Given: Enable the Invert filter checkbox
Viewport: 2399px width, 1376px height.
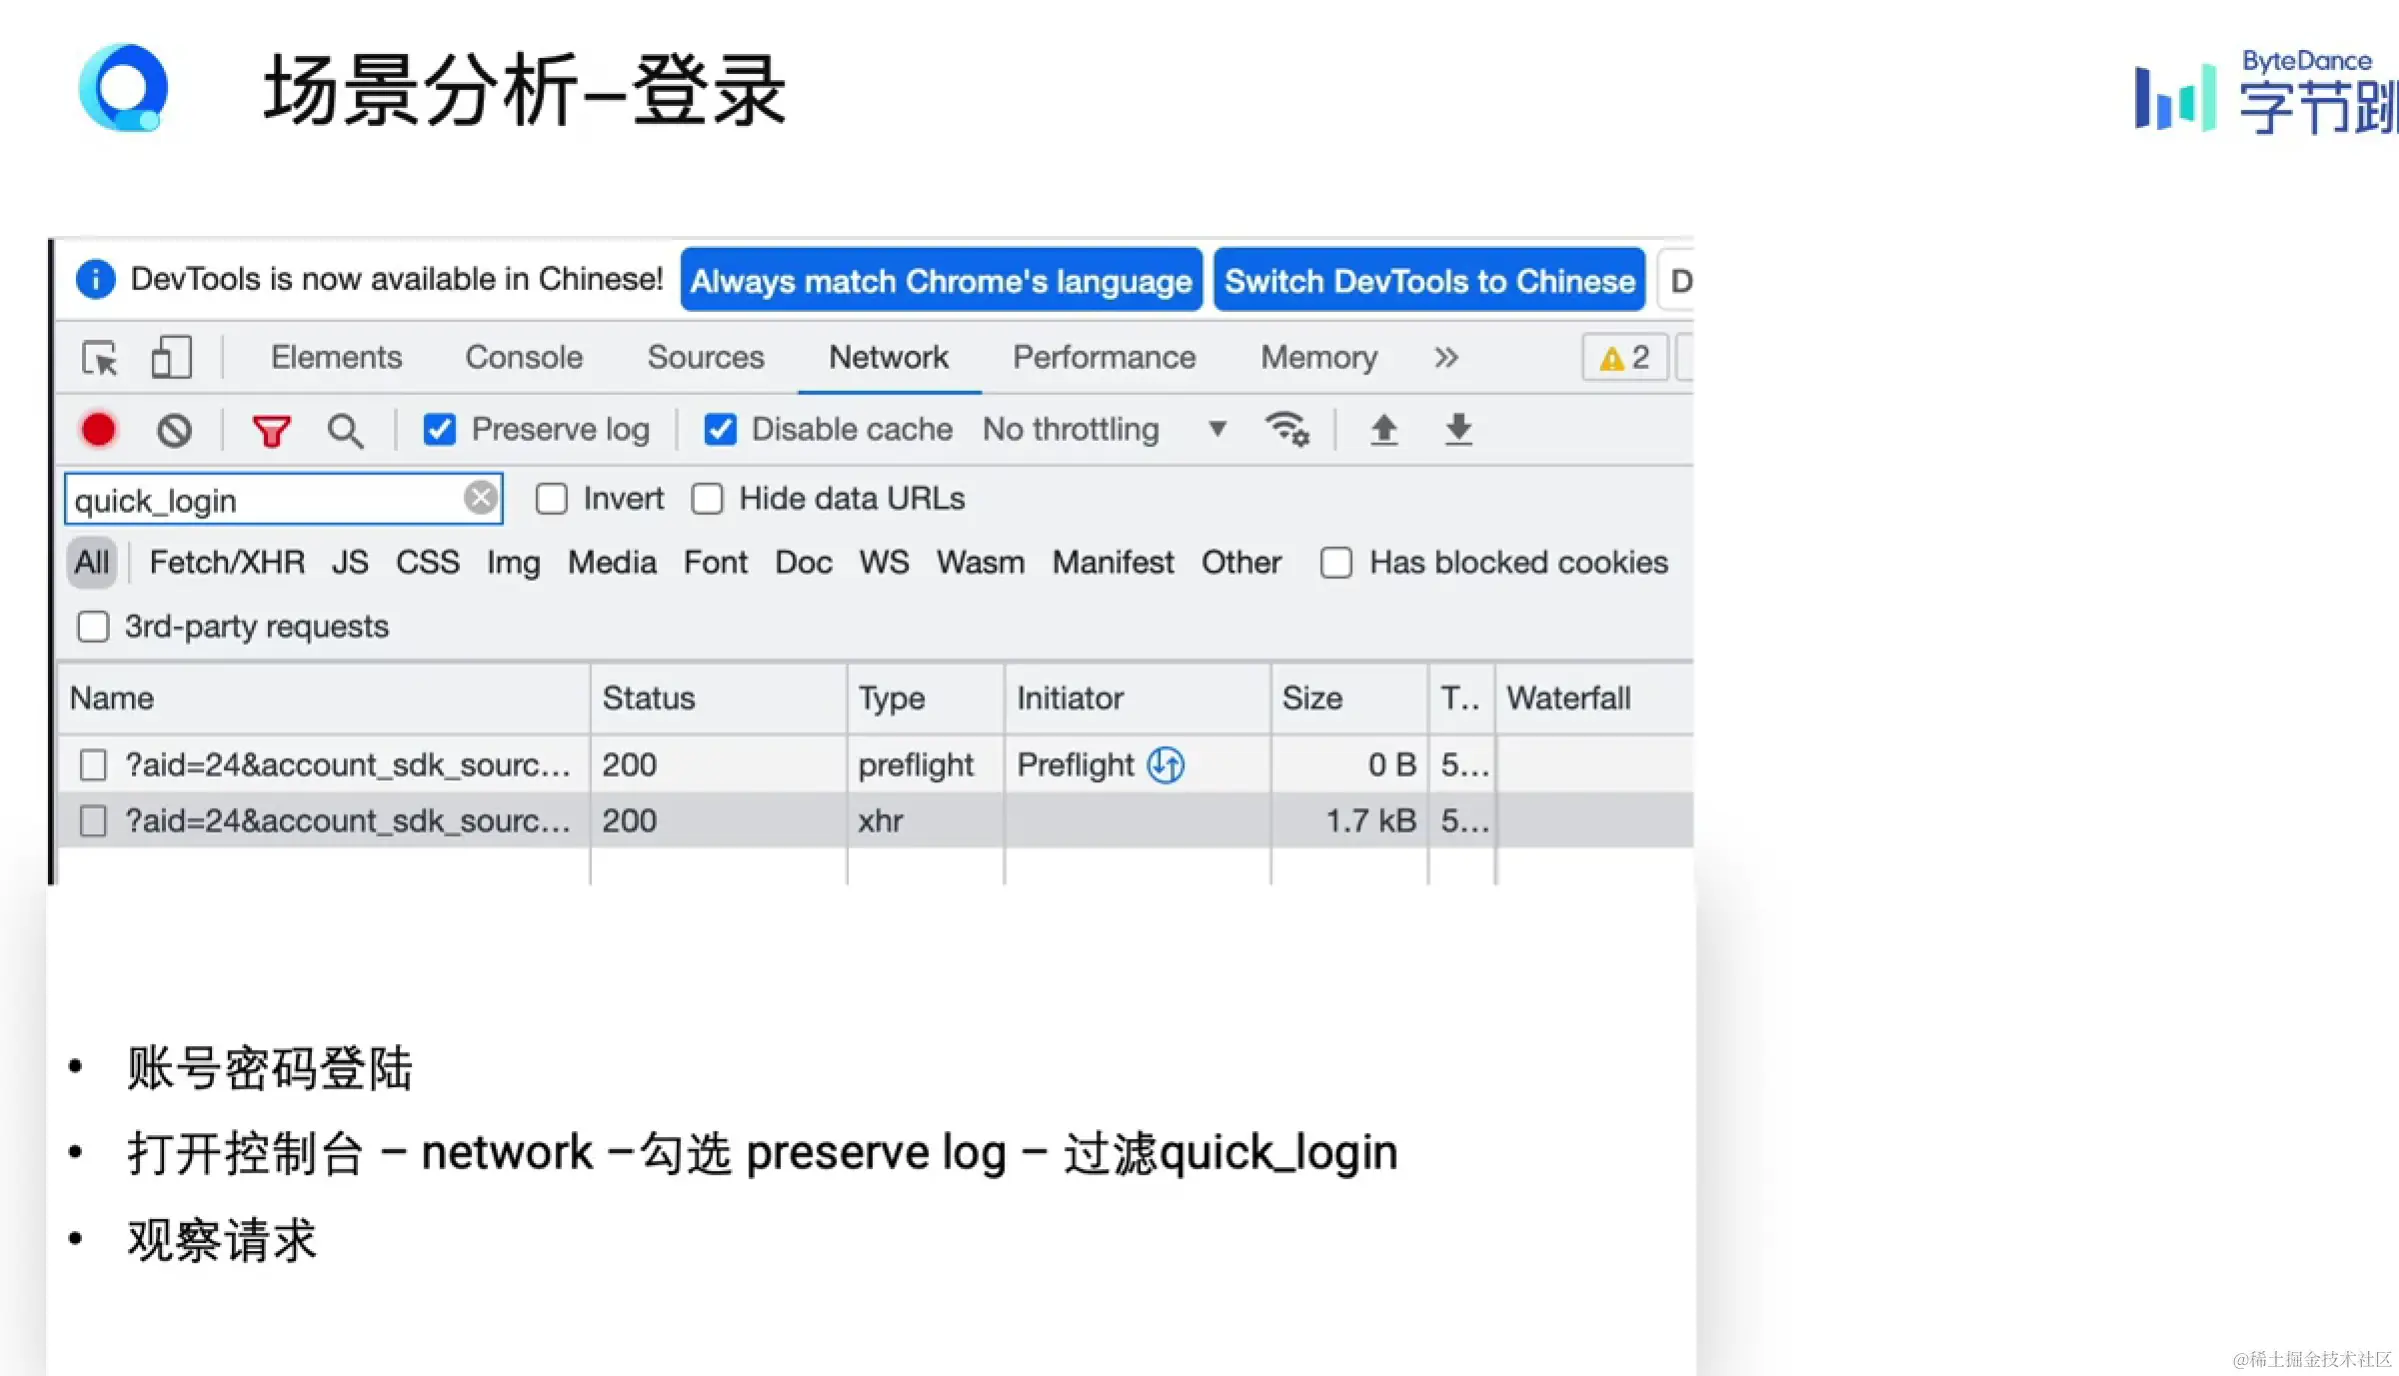Looking at the screenshot, I should click(551, 499).
